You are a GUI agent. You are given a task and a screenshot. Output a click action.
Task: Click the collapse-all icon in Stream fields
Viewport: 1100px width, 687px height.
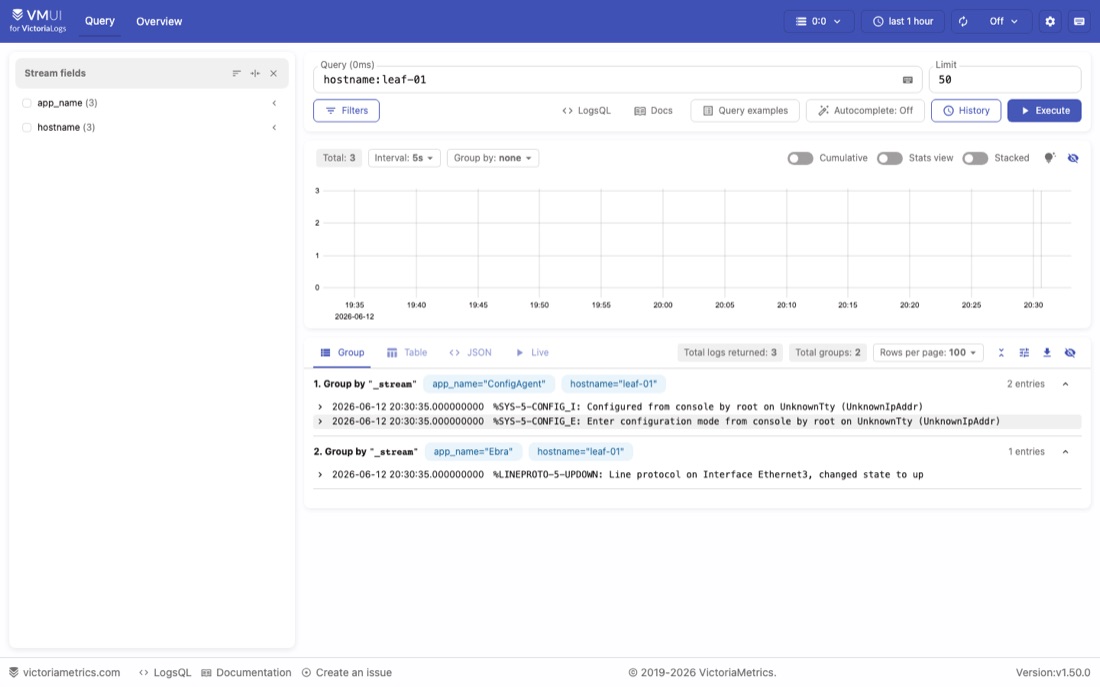tap(255, 73)
